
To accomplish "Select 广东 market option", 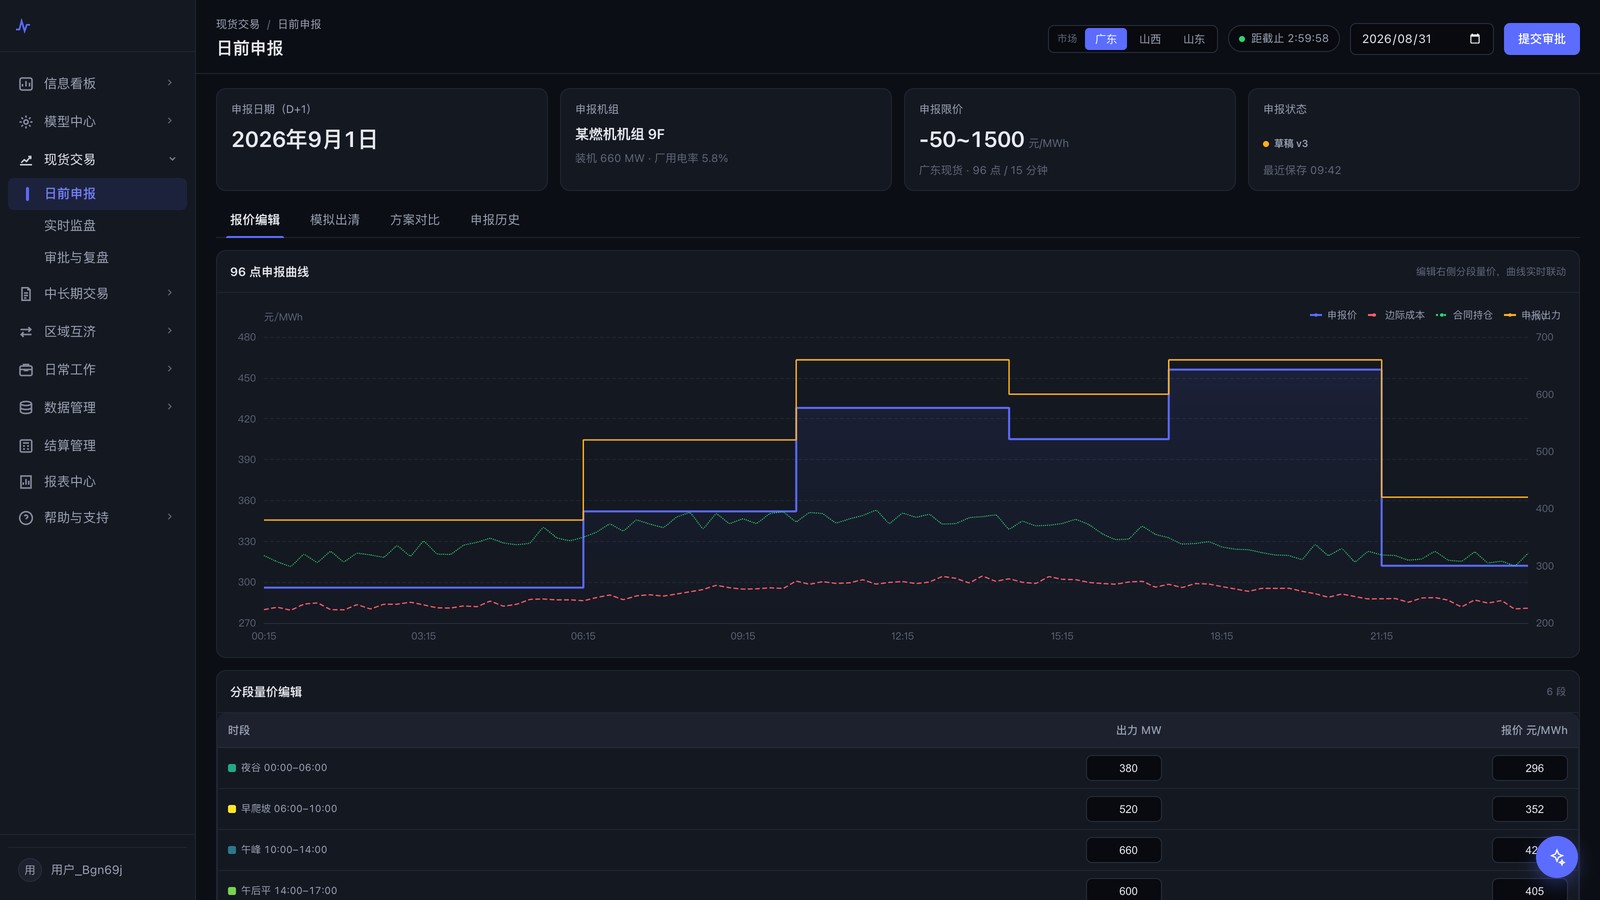I will pyautogui.click(x=1106, y=39).
